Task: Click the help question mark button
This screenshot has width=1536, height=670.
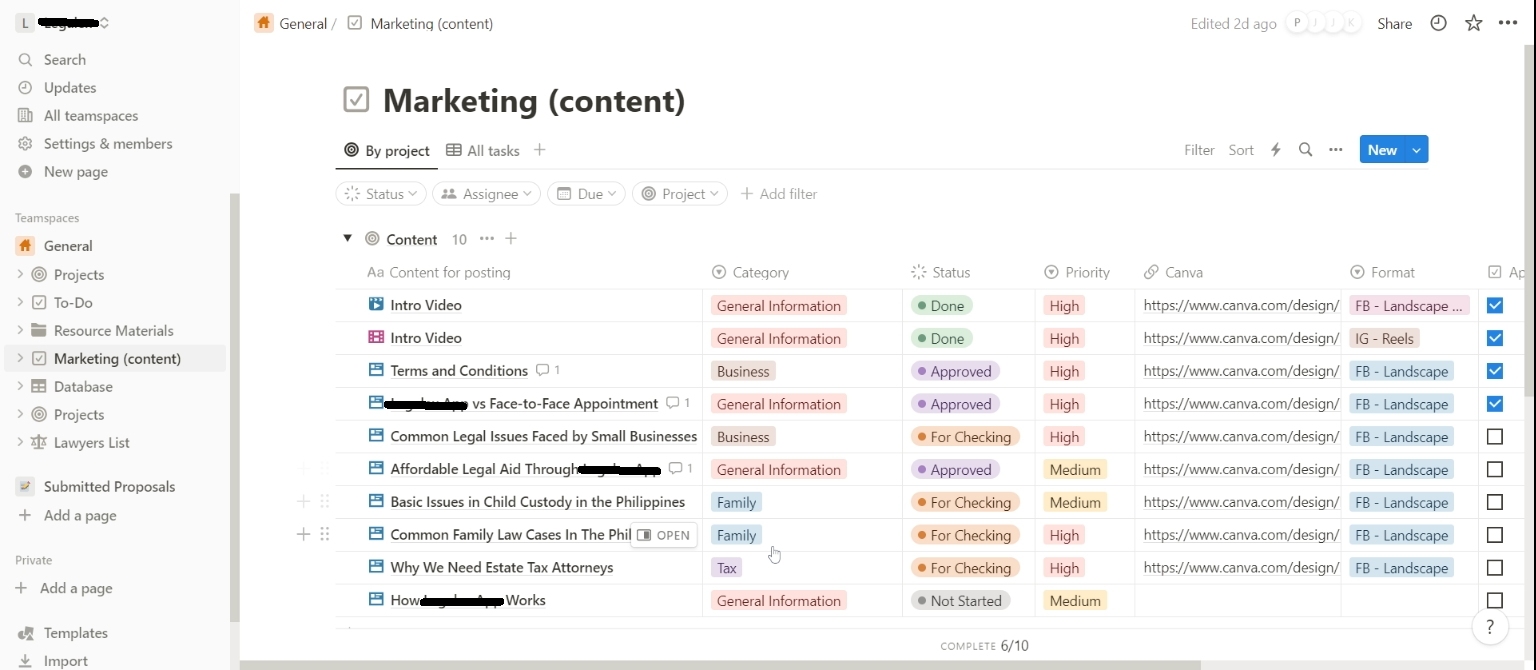Action: (1490, 627)
